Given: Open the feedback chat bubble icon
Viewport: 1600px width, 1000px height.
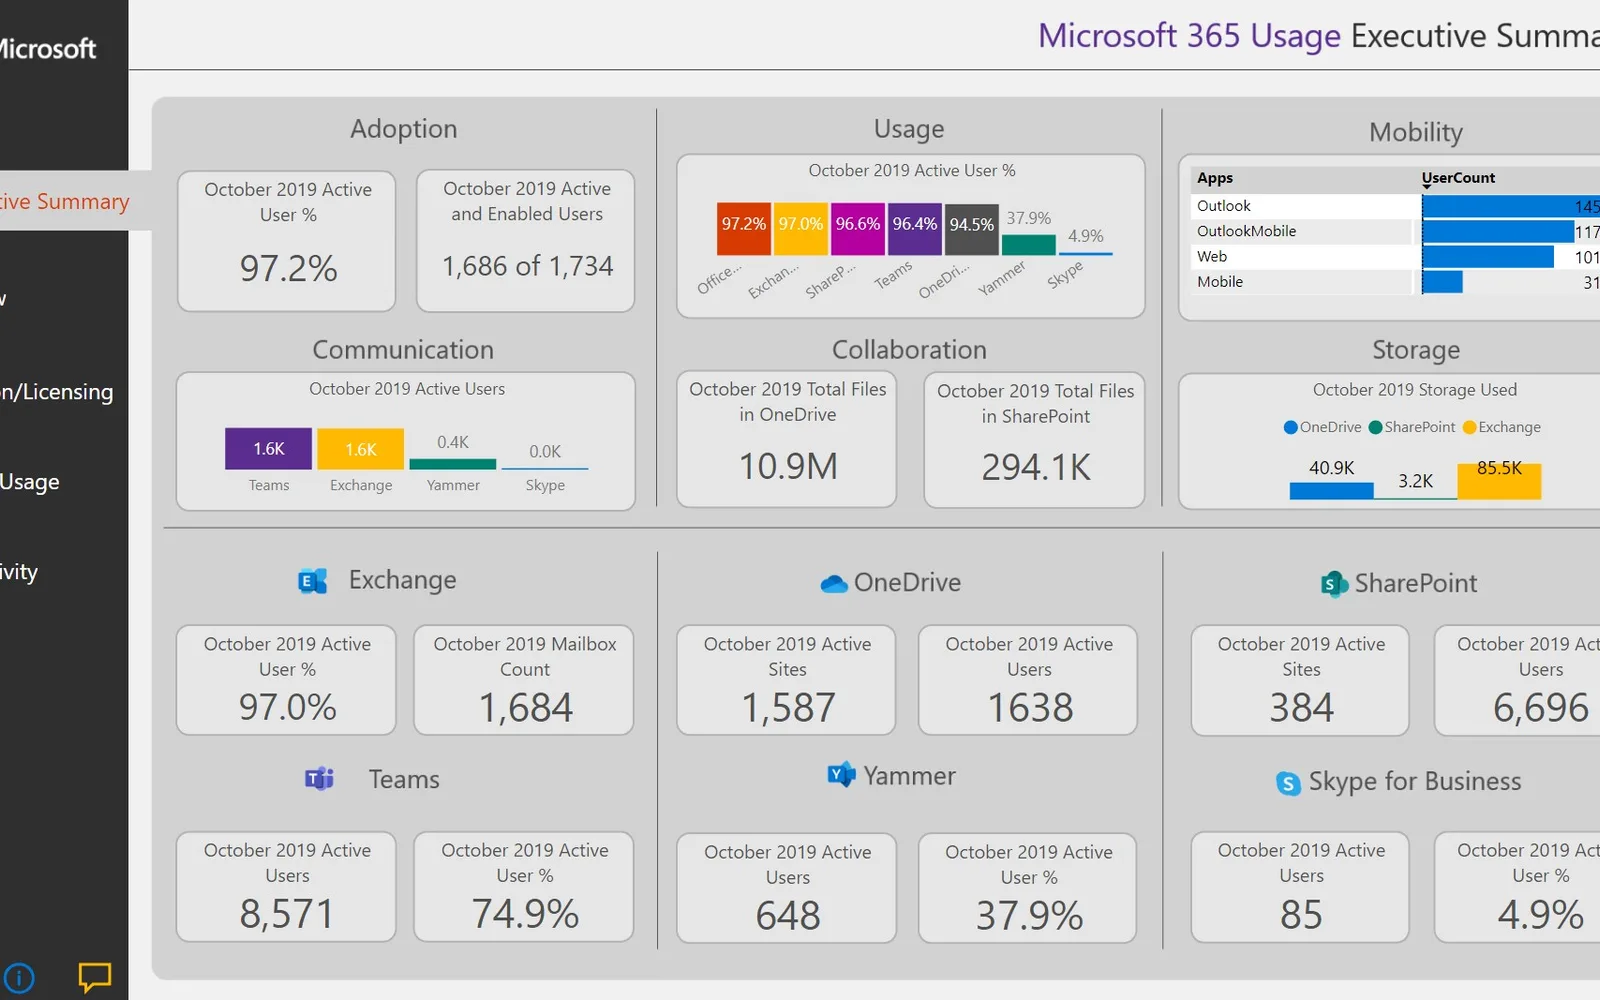Looking at the screenshot, I should [x=95, y=976].
